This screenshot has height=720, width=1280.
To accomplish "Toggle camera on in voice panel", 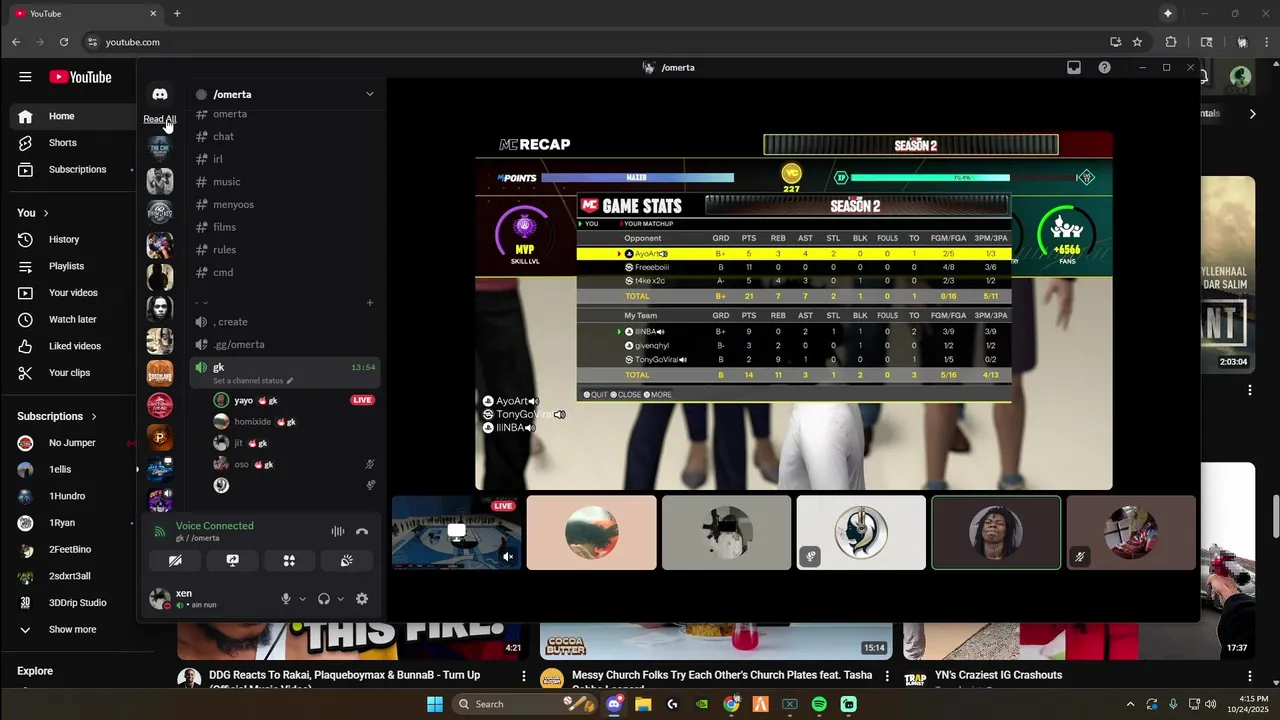I will click(175, 561).
